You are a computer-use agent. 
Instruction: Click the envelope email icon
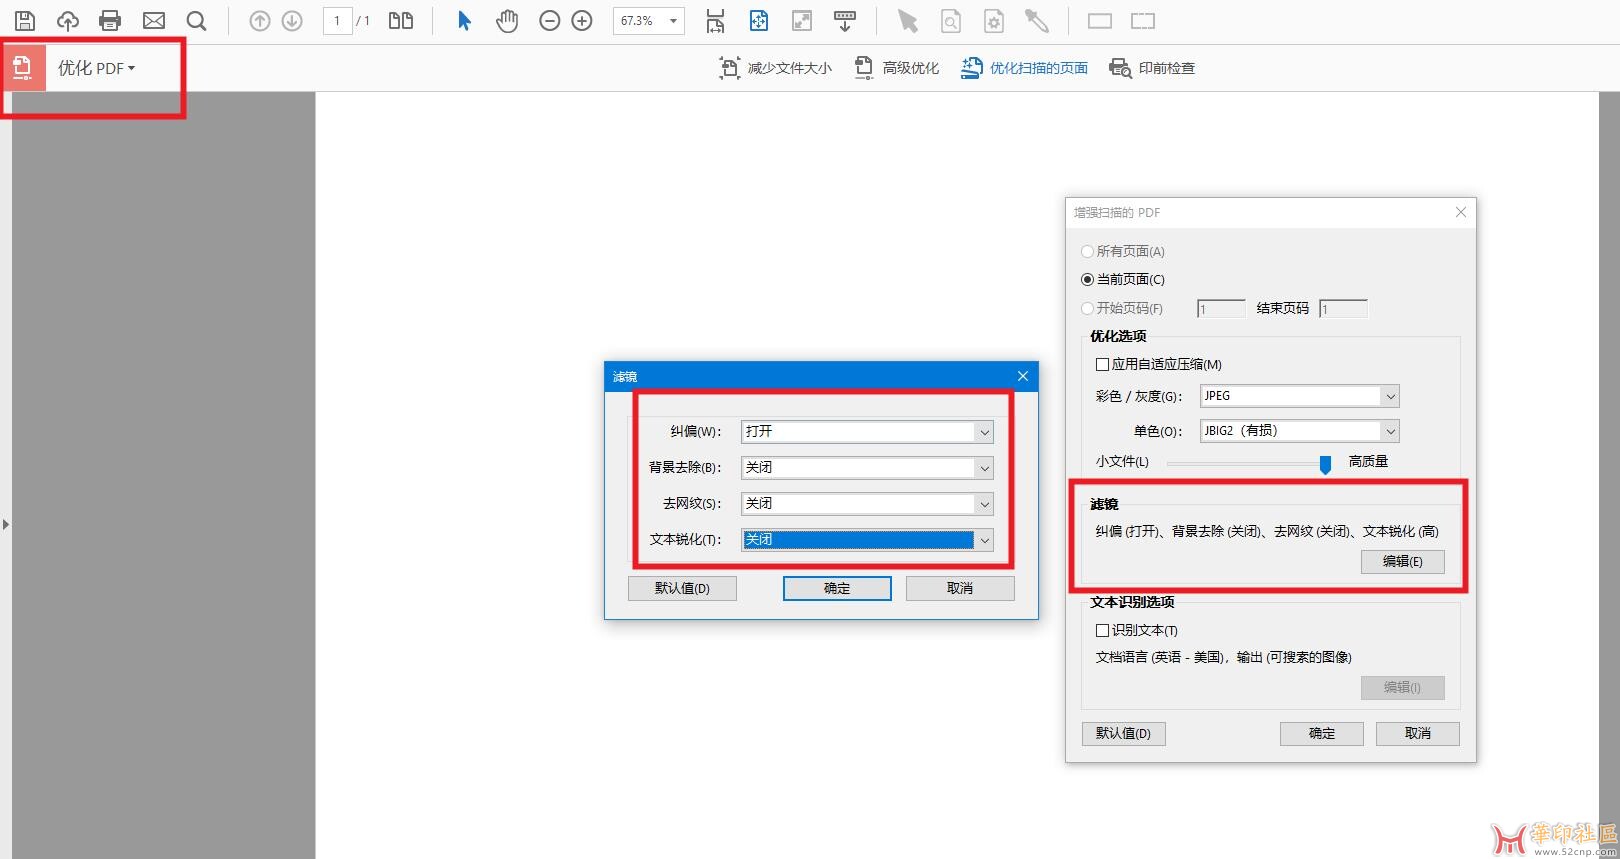pos(154,21)
